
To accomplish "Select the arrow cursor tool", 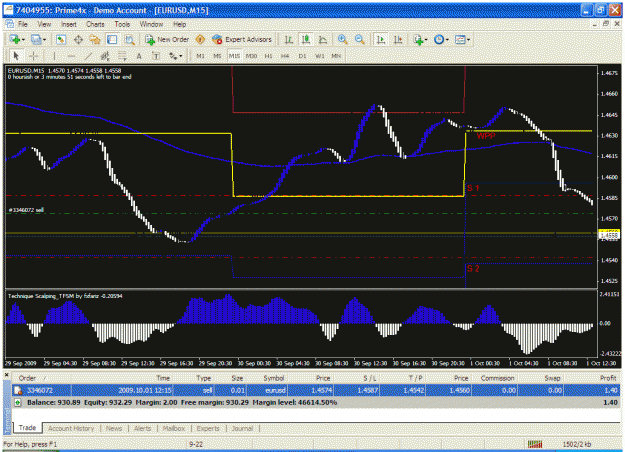I will pos(16,56).
